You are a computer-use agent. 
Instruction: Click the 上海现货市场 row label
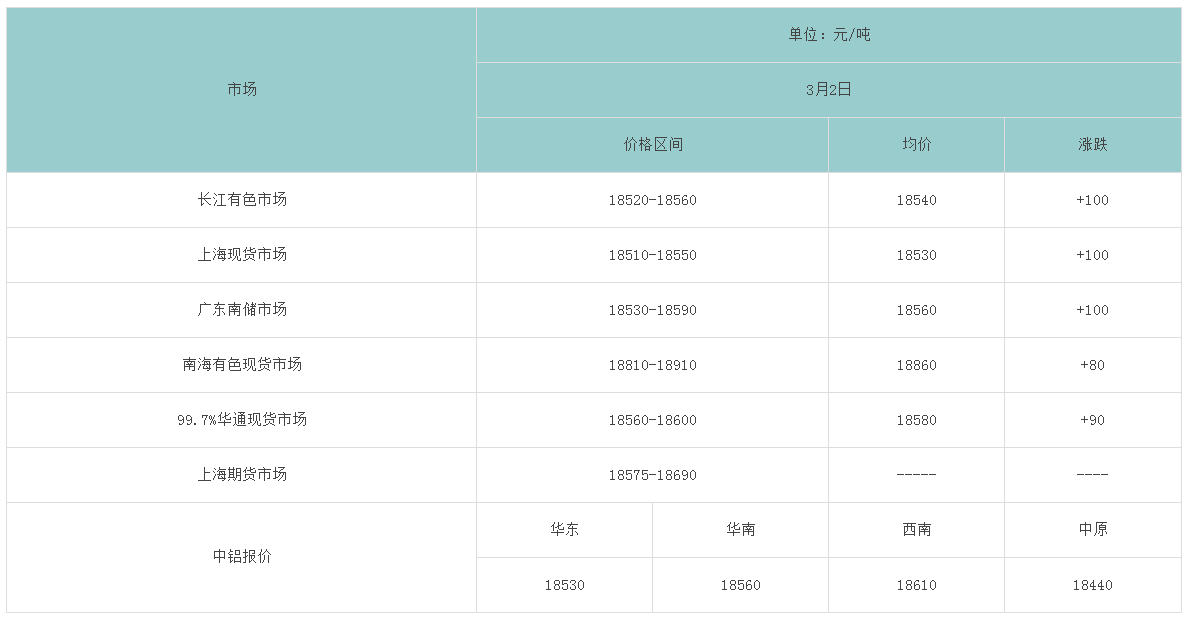point(242,255)
